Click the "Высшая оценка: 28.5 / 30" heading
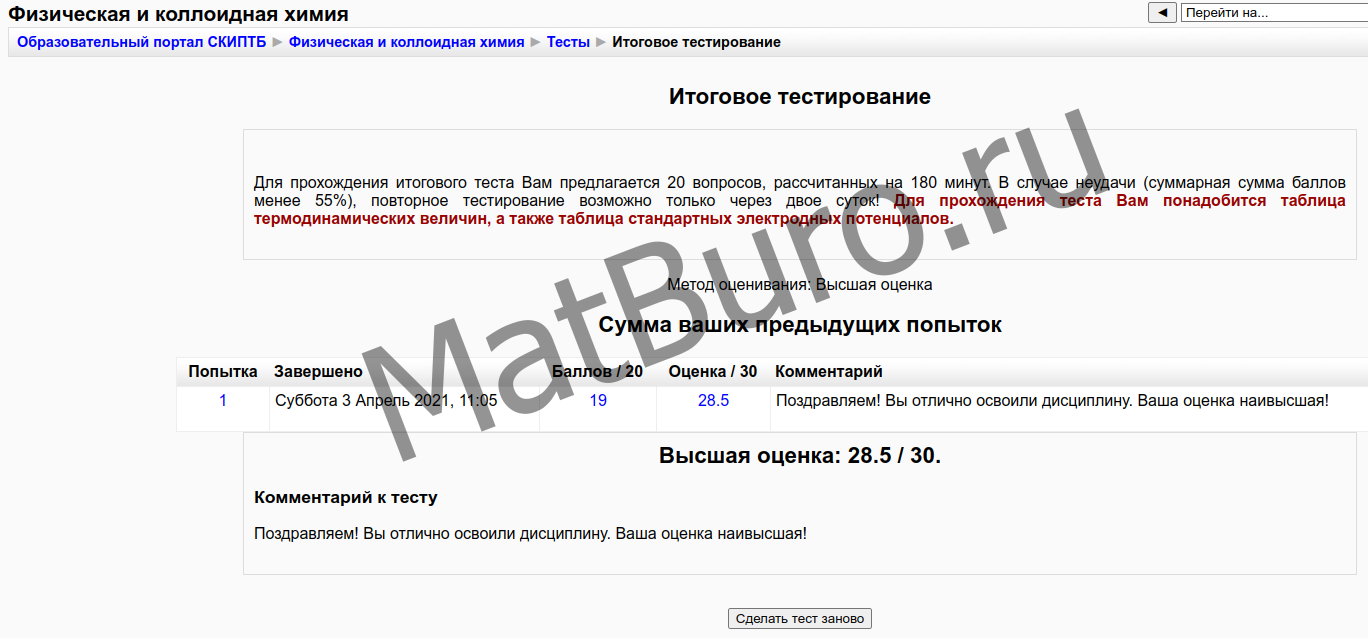The height and width of the screenshot is (638, 1368). click(799, 456)
